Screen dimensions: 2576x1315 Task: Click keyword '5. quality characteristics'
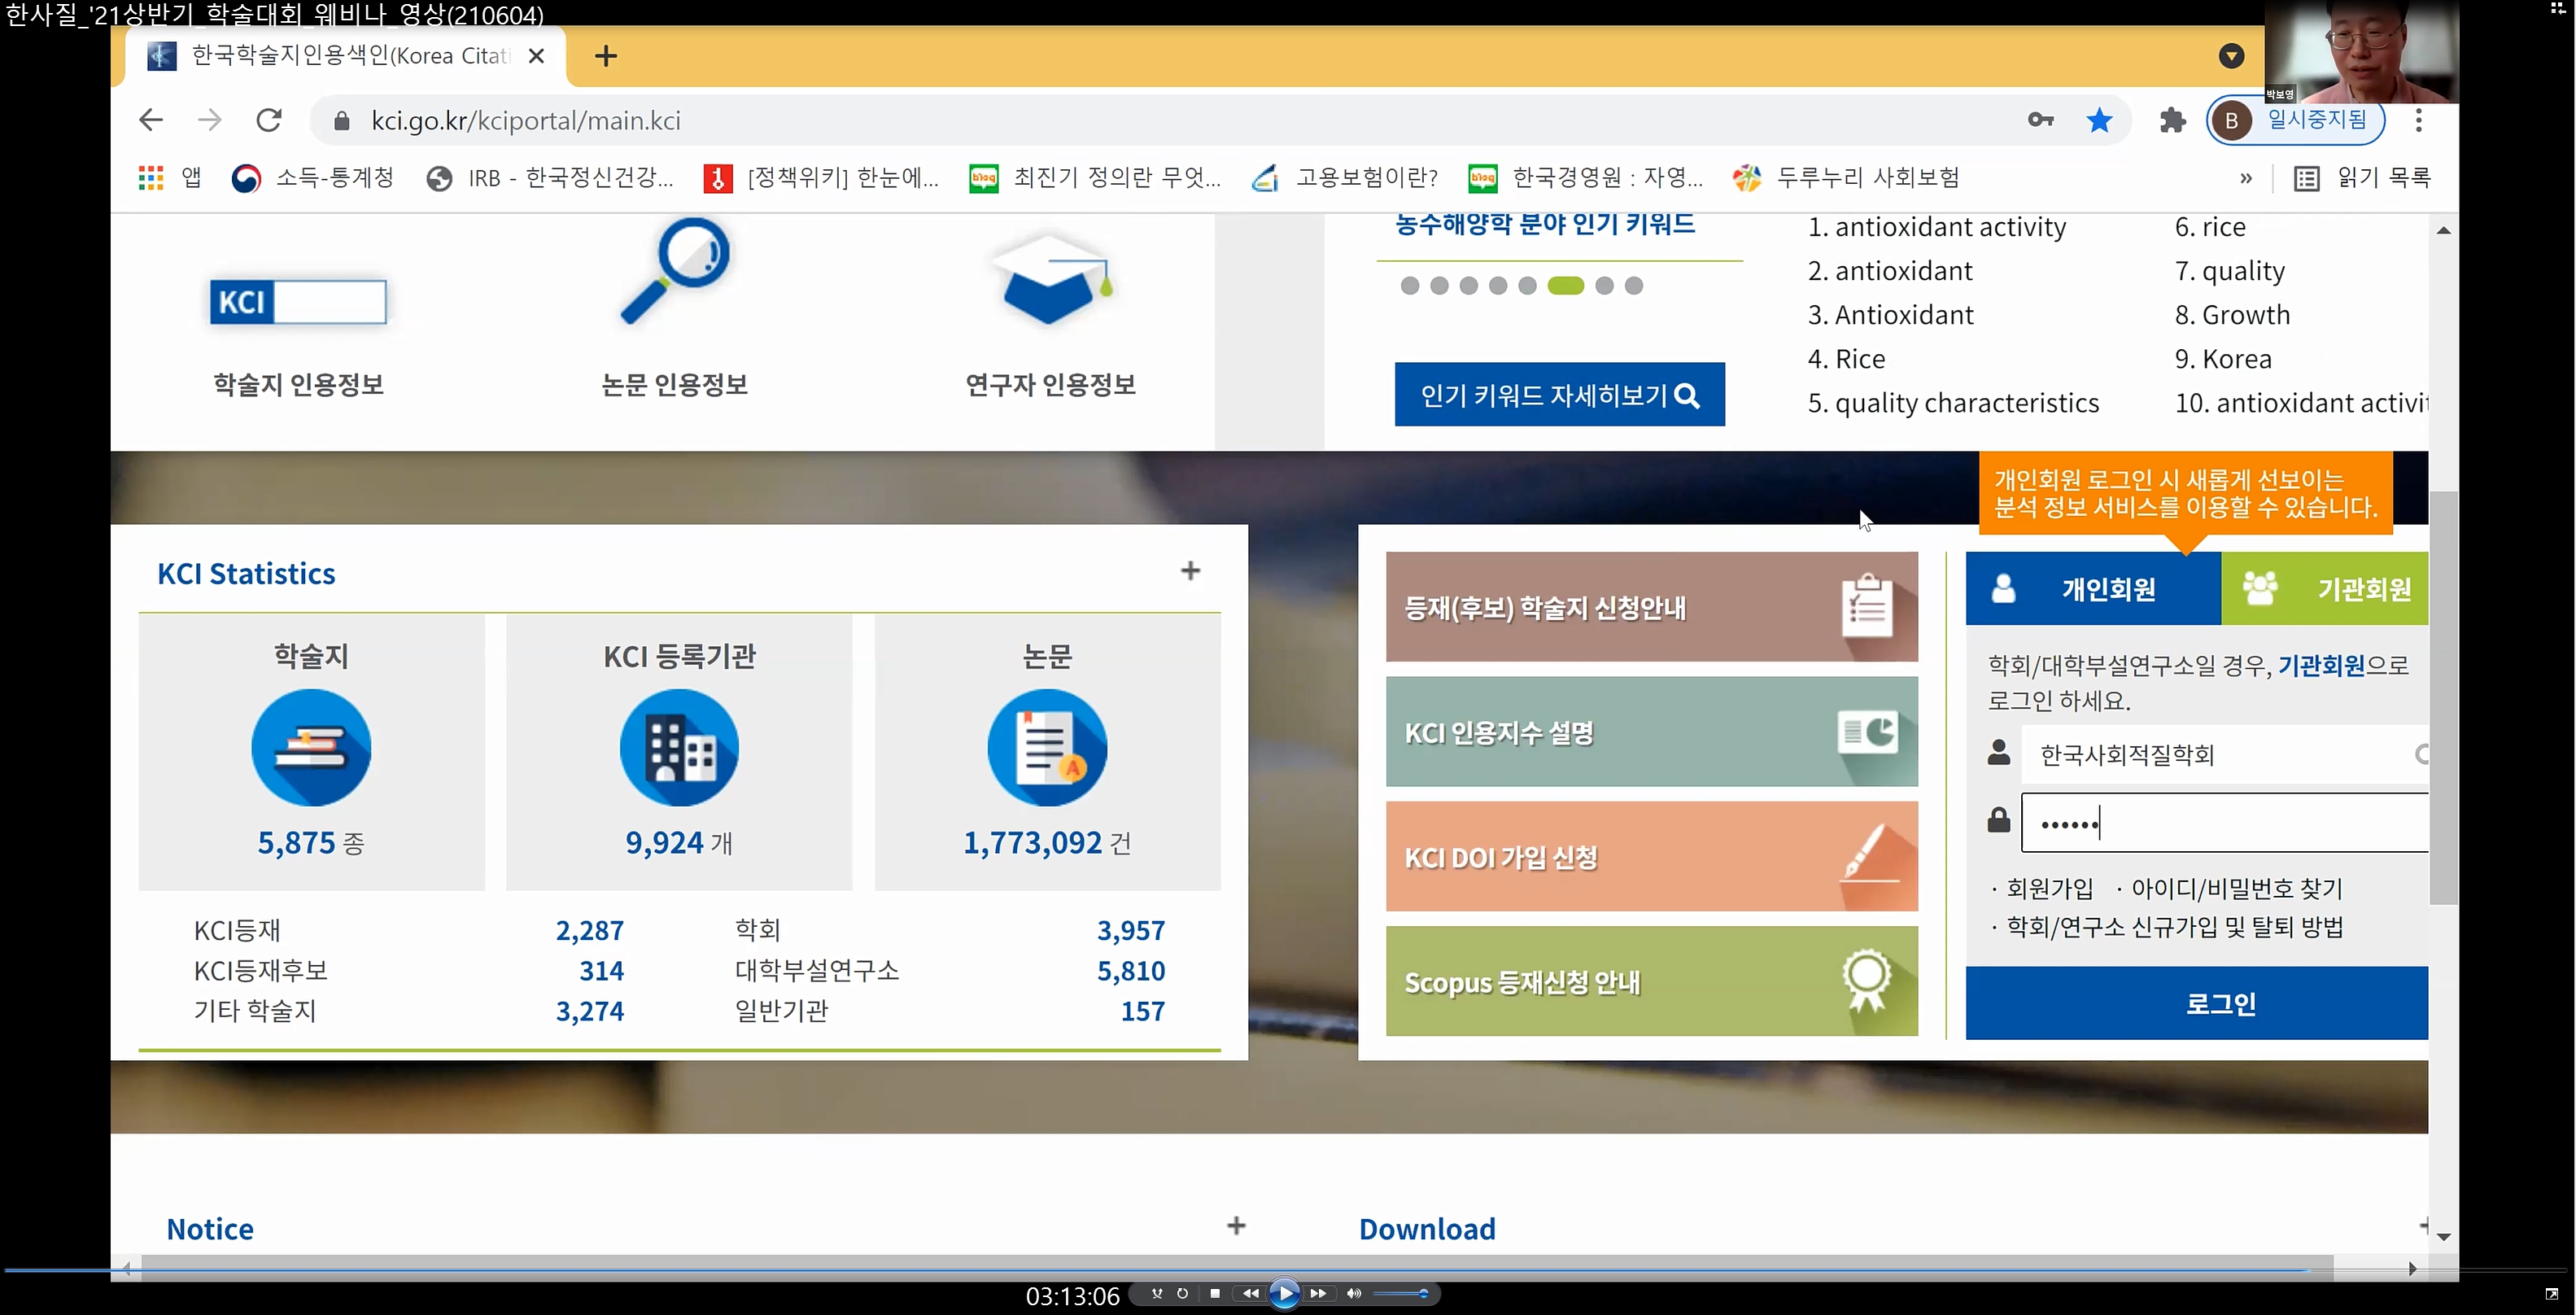tap(1953, 403)
